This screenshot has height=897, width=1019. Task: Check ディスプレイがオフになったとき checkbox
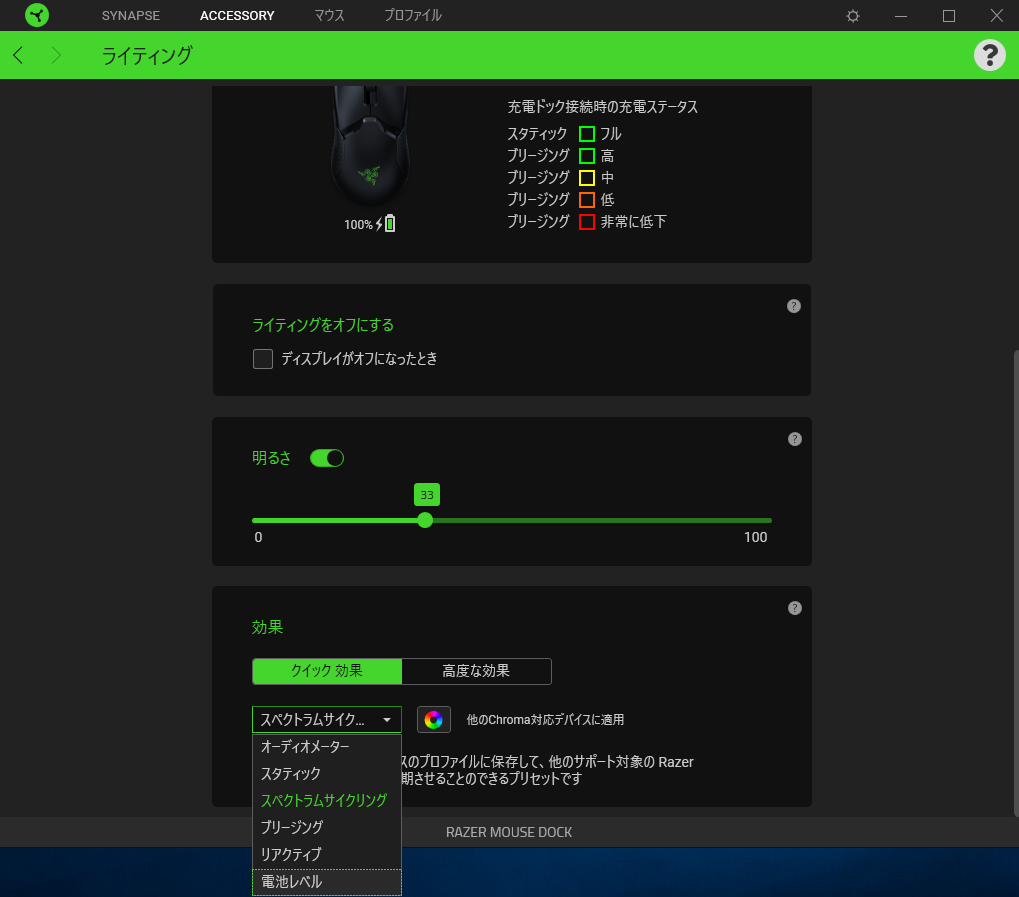click(x=263, y=359)
